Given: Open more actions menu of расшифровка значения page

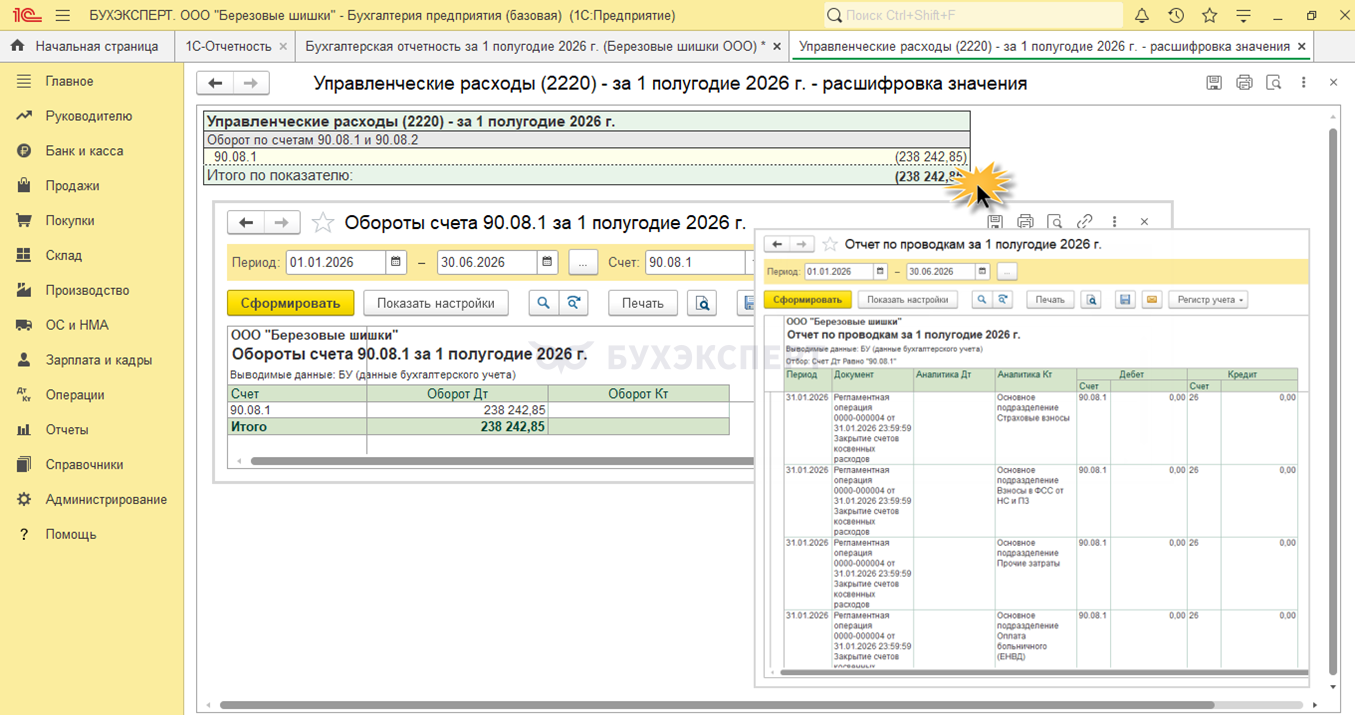Looking at the screenshot, I should click(x=1303, y=83).
